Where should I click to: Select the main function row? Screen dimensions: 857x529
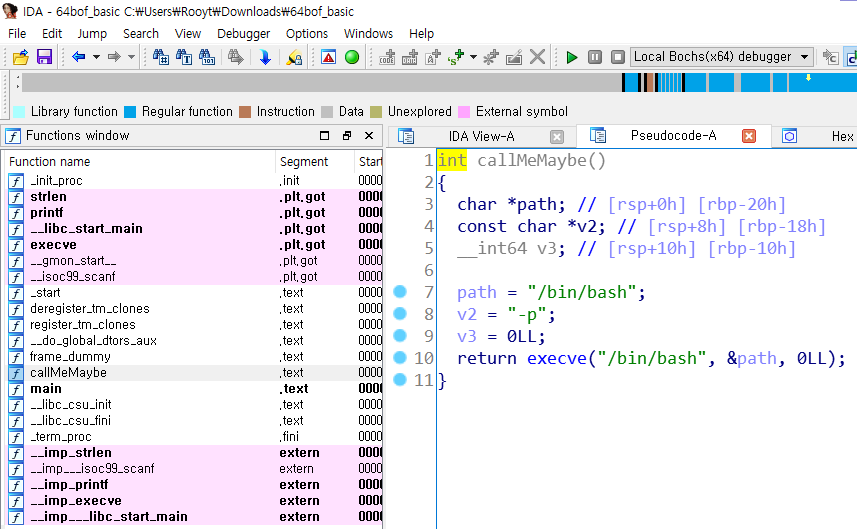click(x=195, y=389)
